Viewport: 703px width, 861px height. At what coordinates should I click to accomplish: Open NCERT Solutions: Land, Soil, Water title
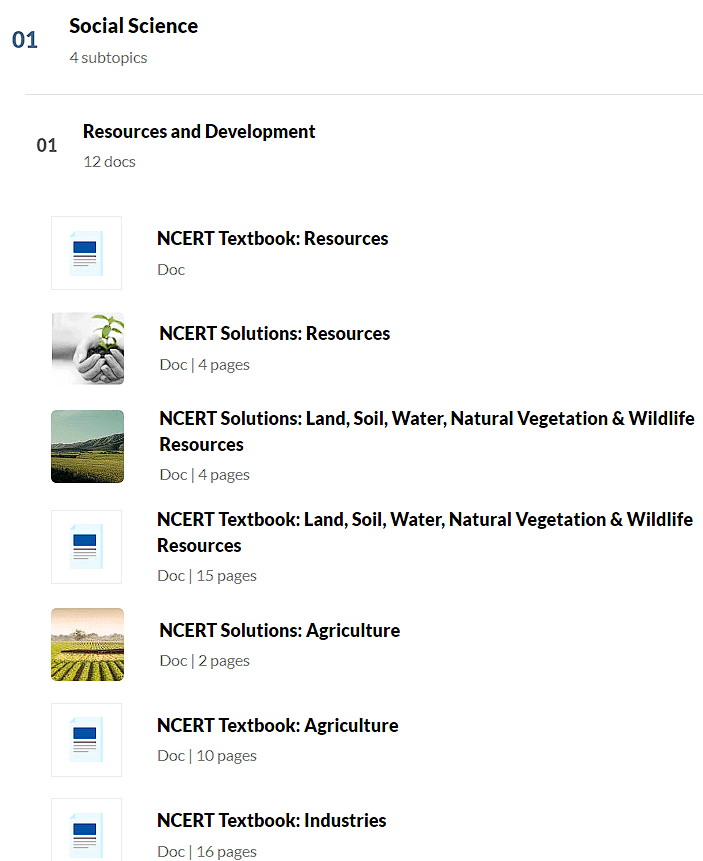[x=426, y=431]
